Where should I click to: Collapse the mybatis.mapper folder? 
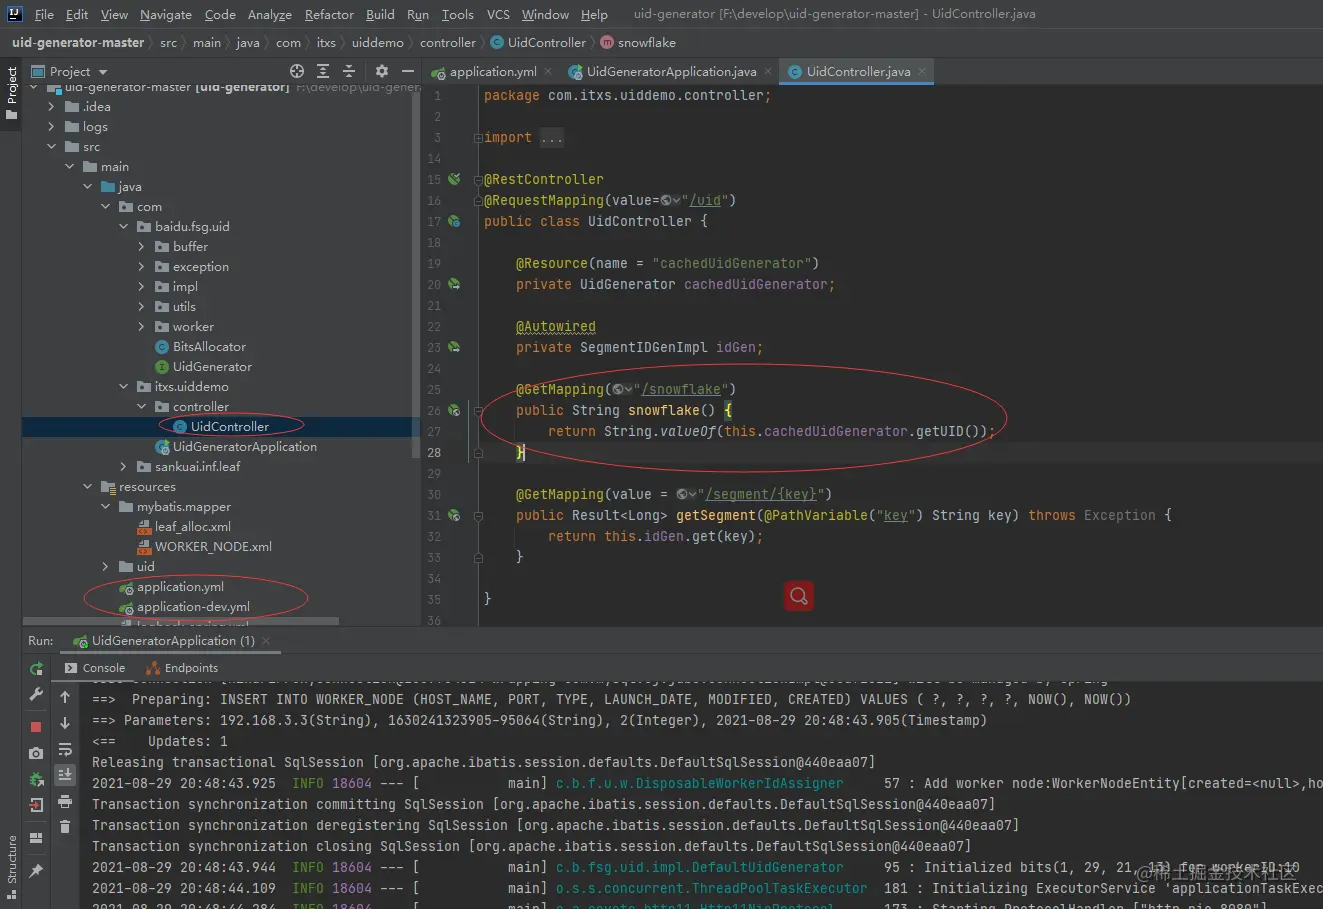tap(105, 506)
